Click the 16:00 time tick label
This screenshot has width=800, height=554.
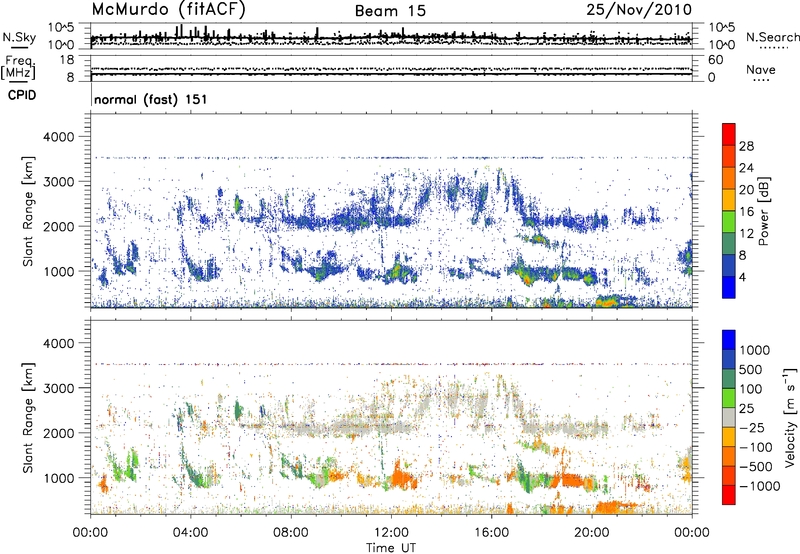[x=491, y=533]
